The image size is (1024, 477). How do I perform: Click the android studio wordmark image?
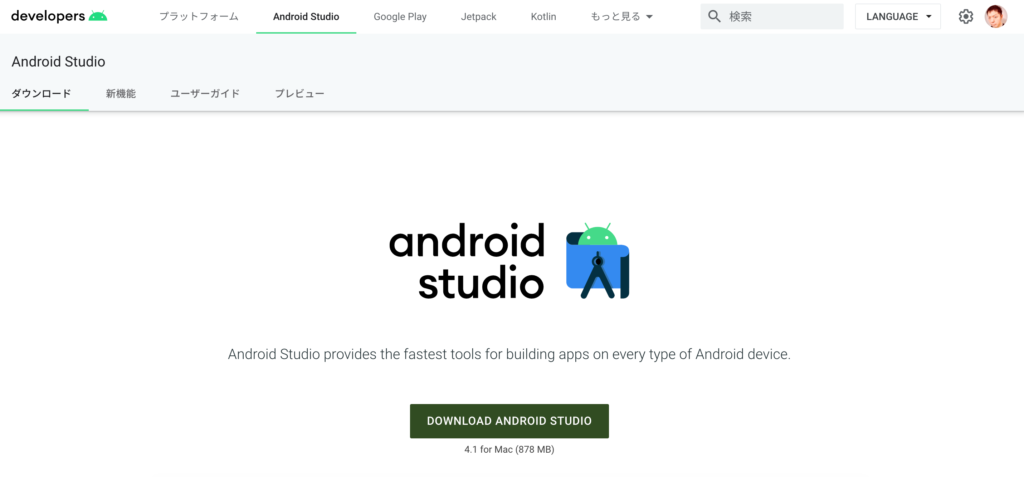pyautogui.click(x=467, y=261)
